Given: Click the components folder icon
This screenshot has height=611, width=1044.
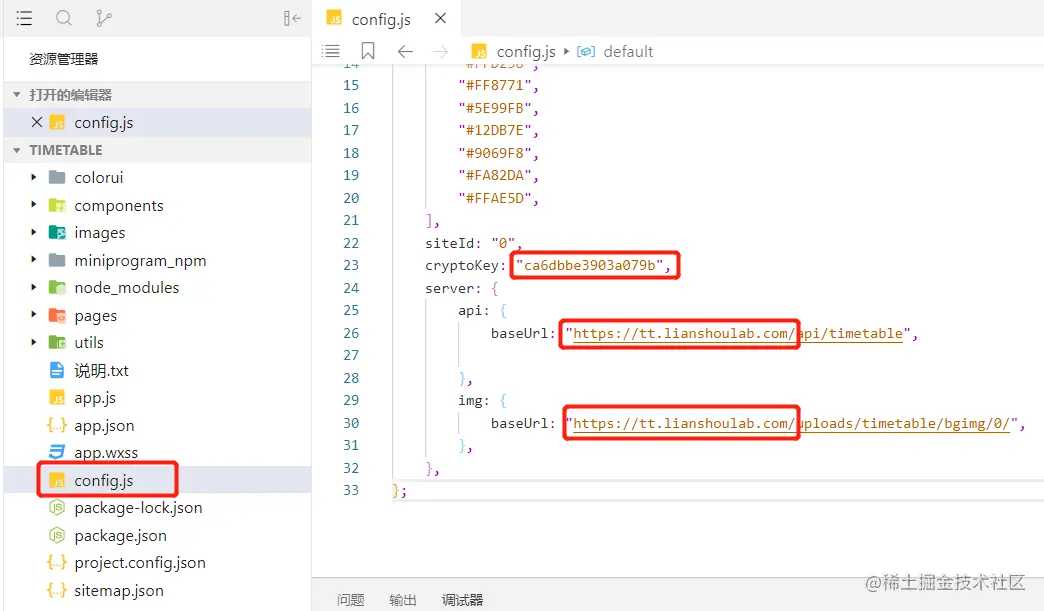Looking at the screenshot, I should coord(57,205).
